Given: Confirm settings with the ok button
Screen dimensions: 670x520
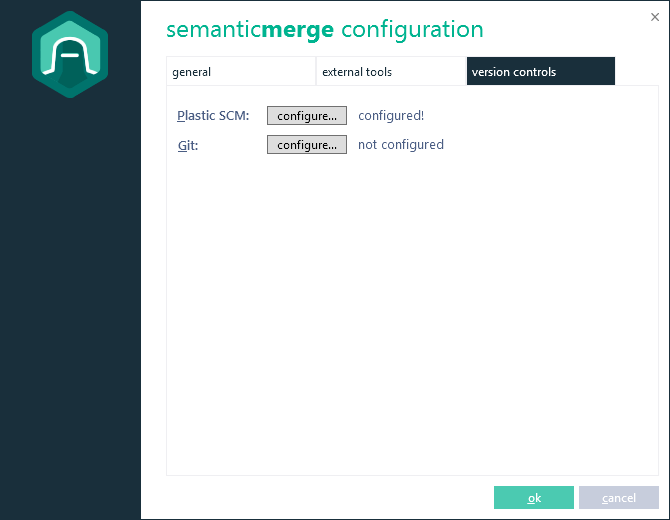Looking at the screenshot, I should tap(534, 497).
